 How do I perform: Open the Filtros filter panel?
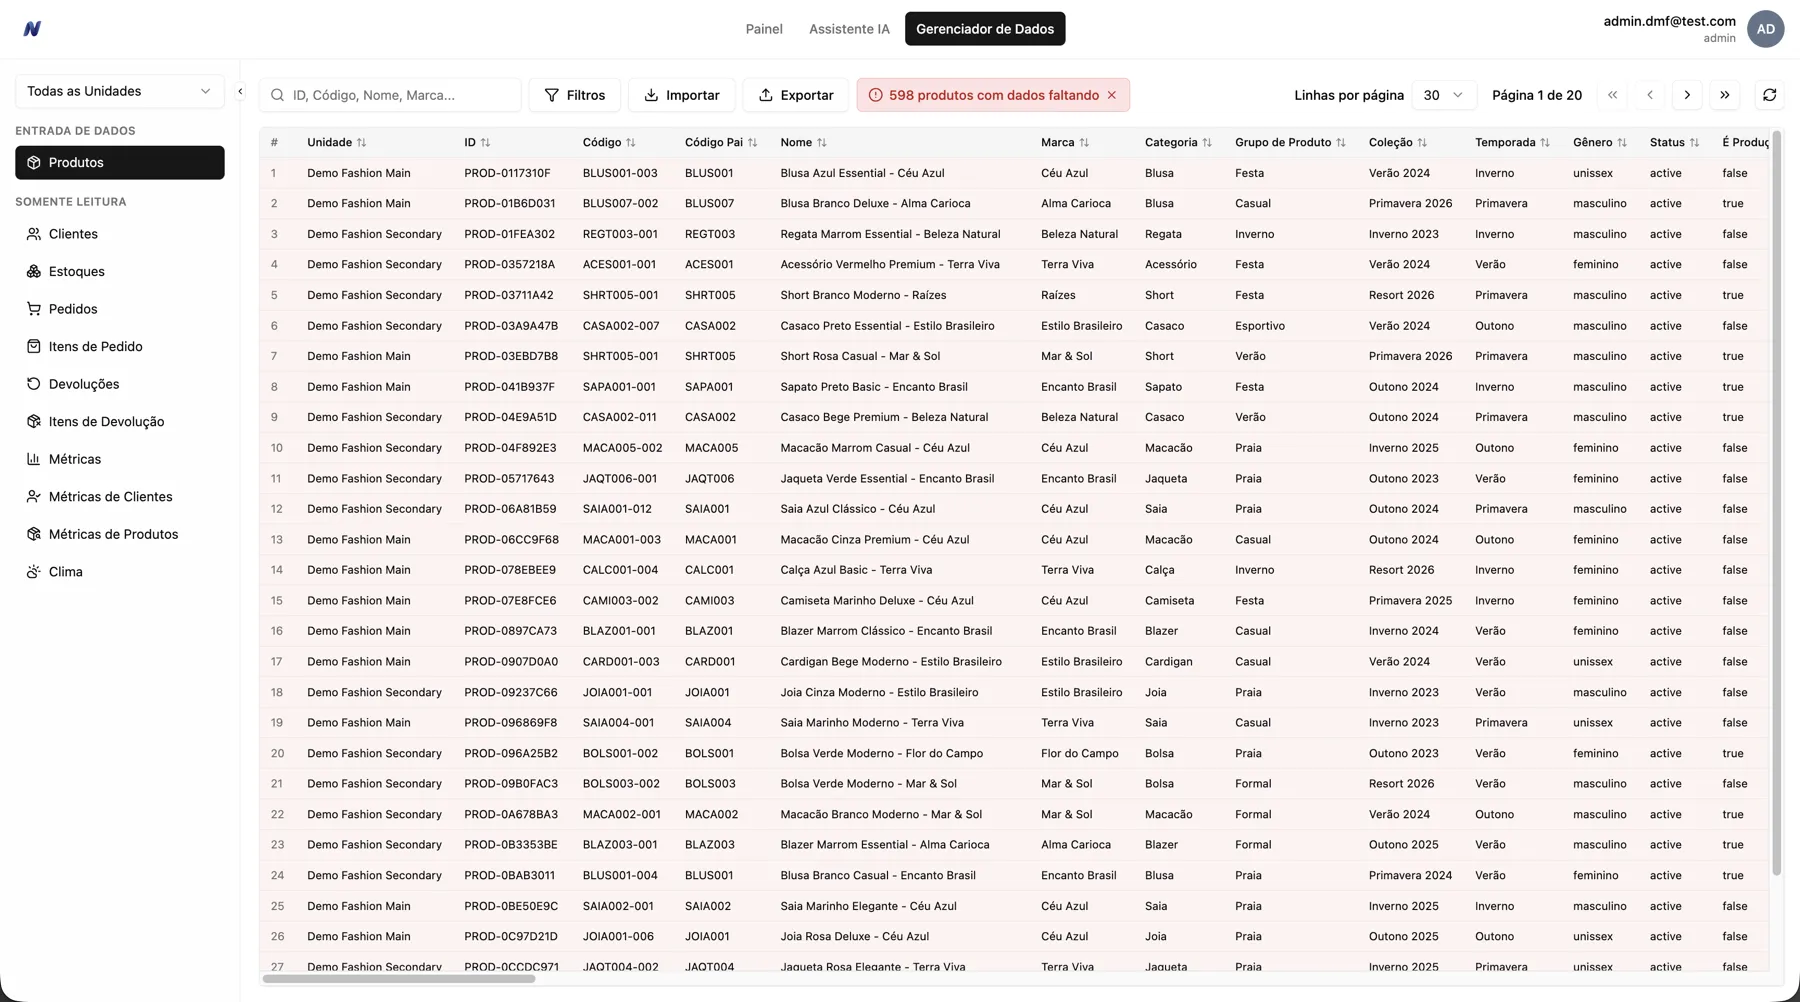click(574, 95)
